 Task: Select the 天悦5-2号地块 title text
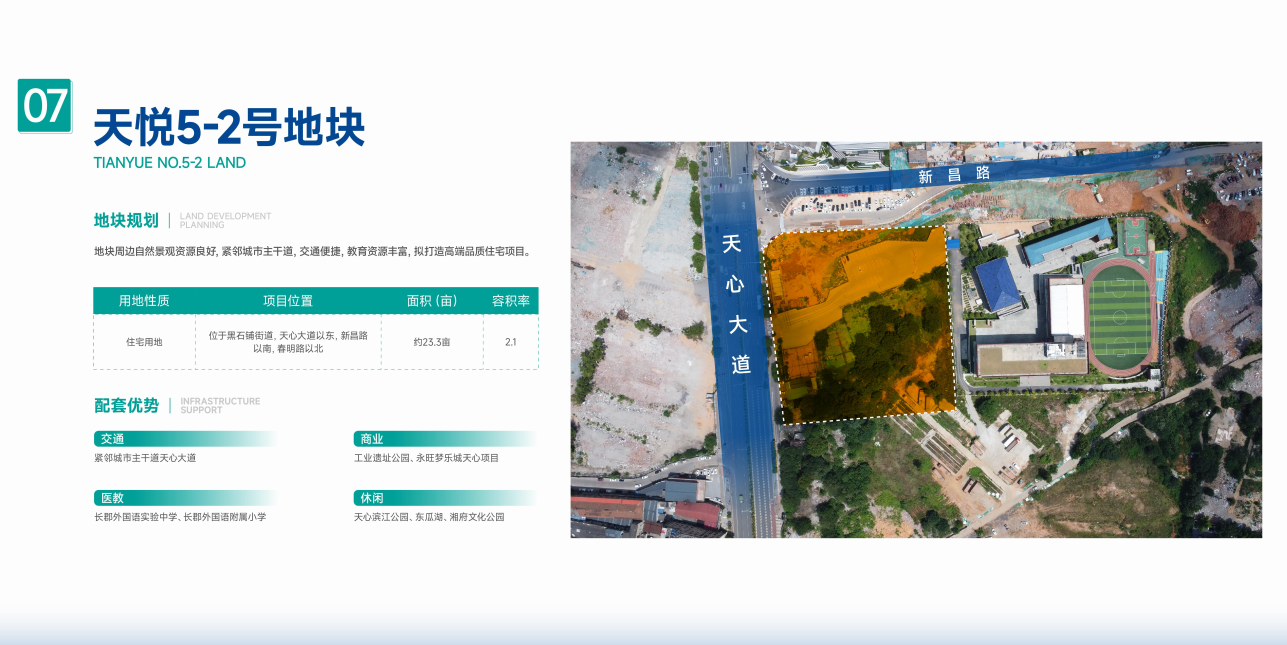229,129
